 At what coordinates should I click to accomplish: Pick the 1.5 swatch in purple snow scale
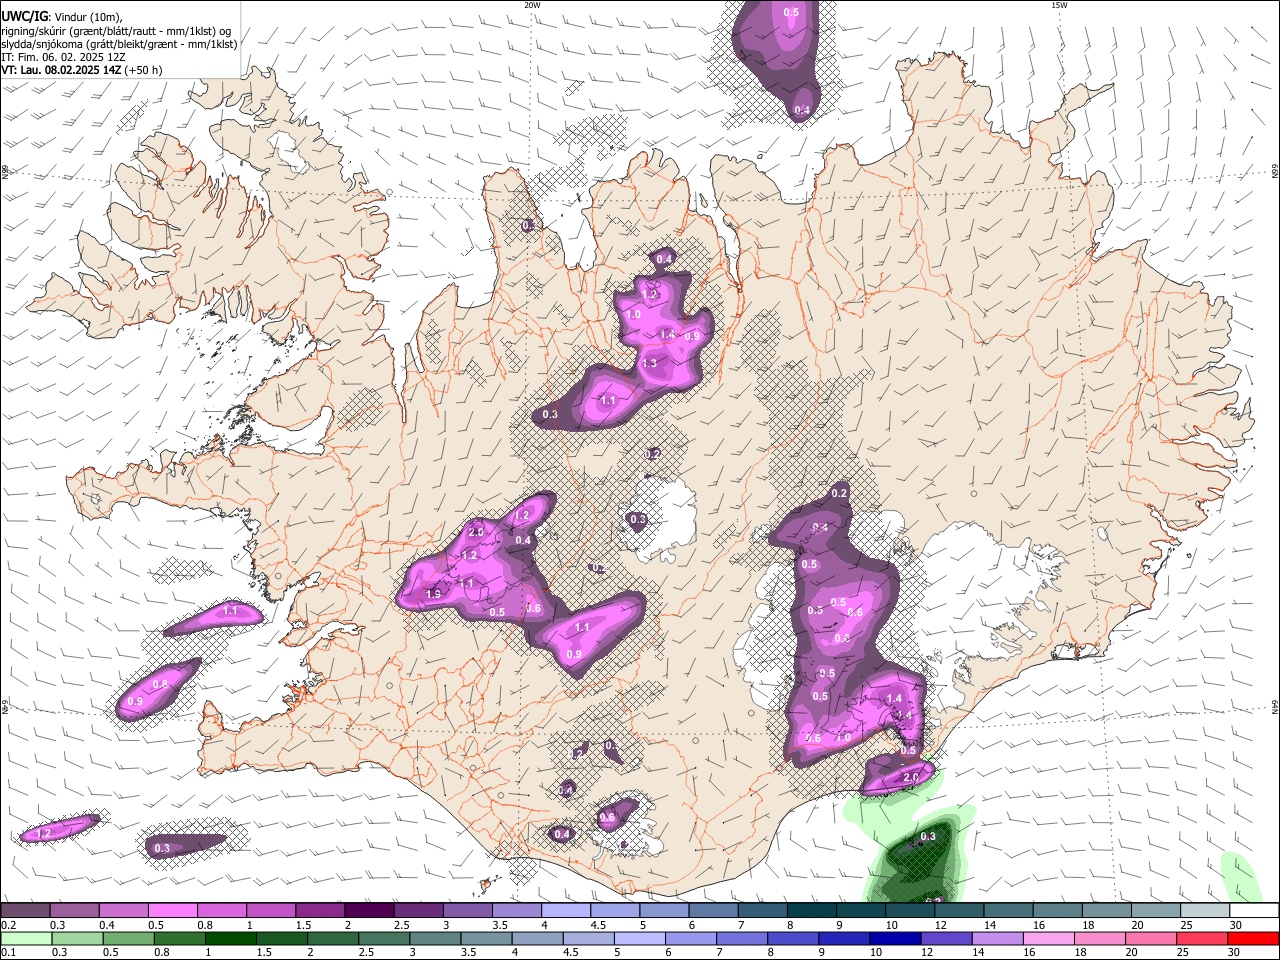tap(320, 911)
